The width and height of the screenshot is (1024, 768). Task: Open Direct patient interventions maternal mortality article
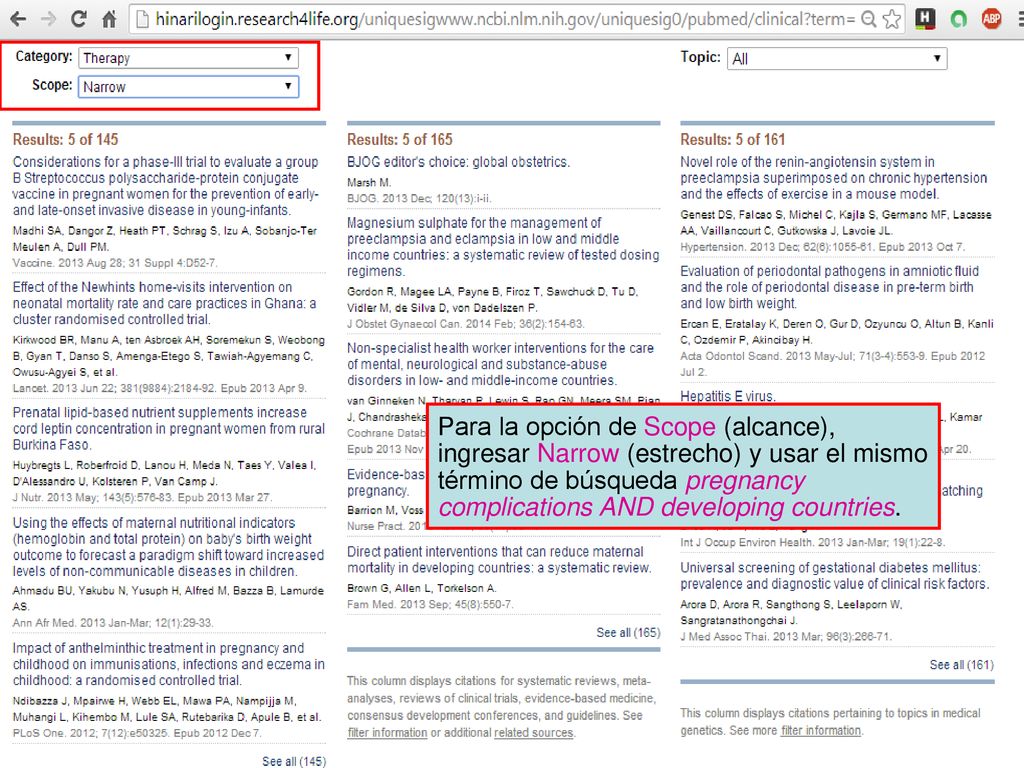[499, 560]
